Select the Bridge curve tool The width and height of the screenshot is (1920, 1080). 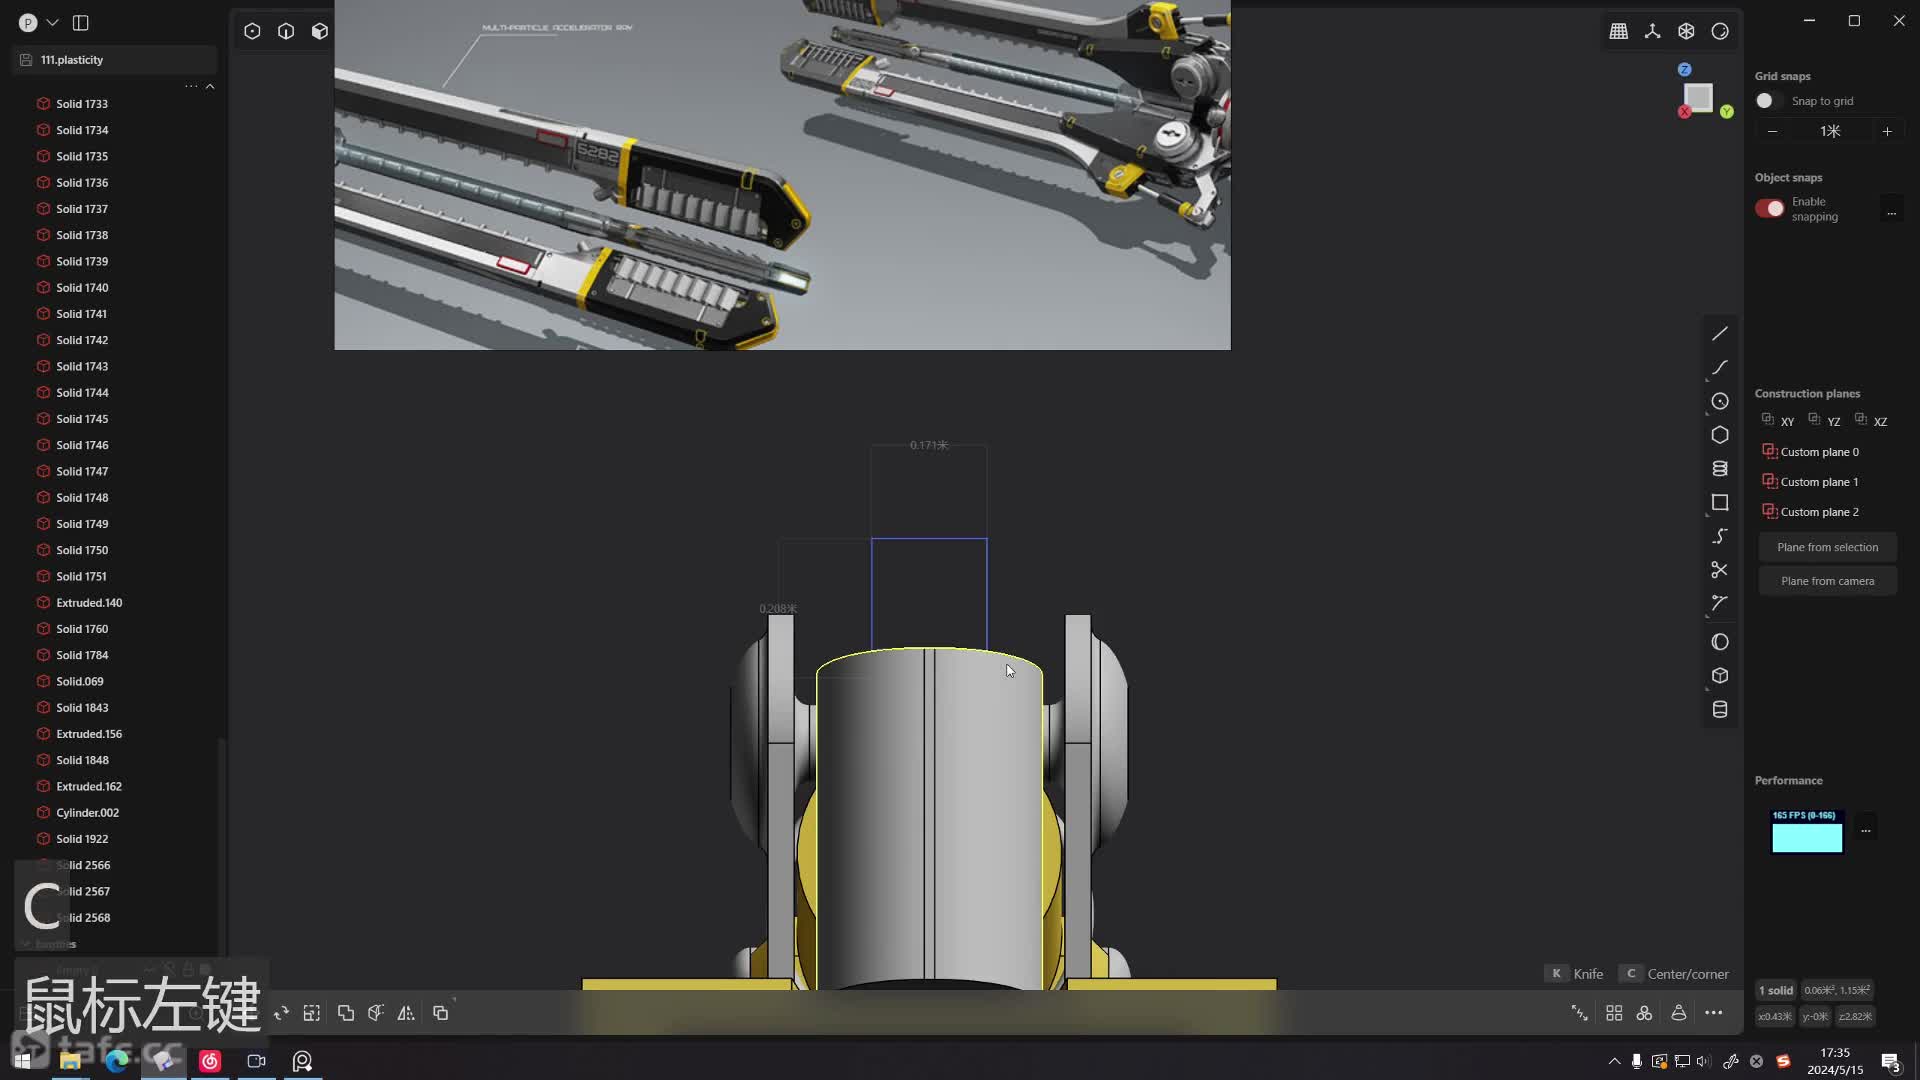point(1720,537)
